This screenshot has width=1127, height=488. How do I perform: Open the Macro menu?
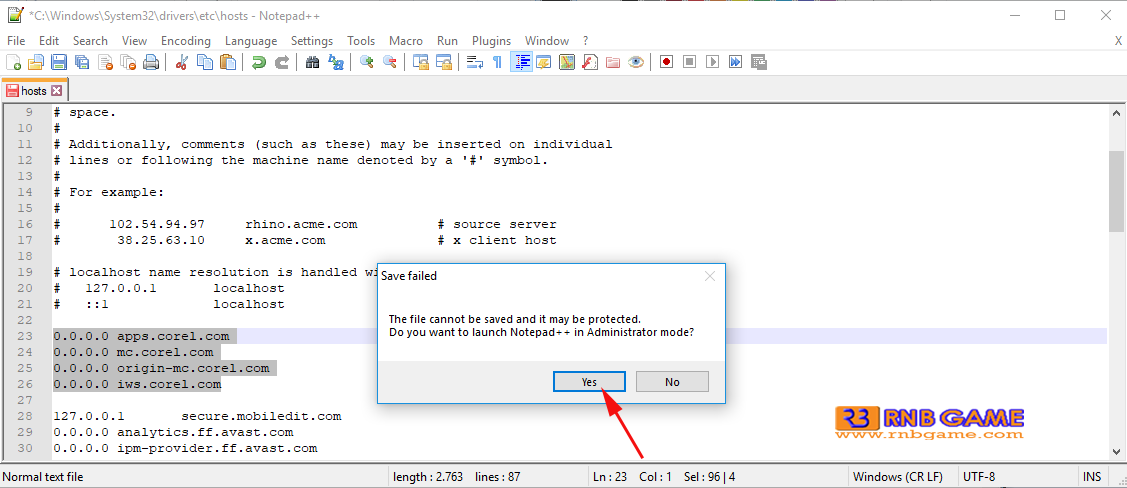pos(406,41)
